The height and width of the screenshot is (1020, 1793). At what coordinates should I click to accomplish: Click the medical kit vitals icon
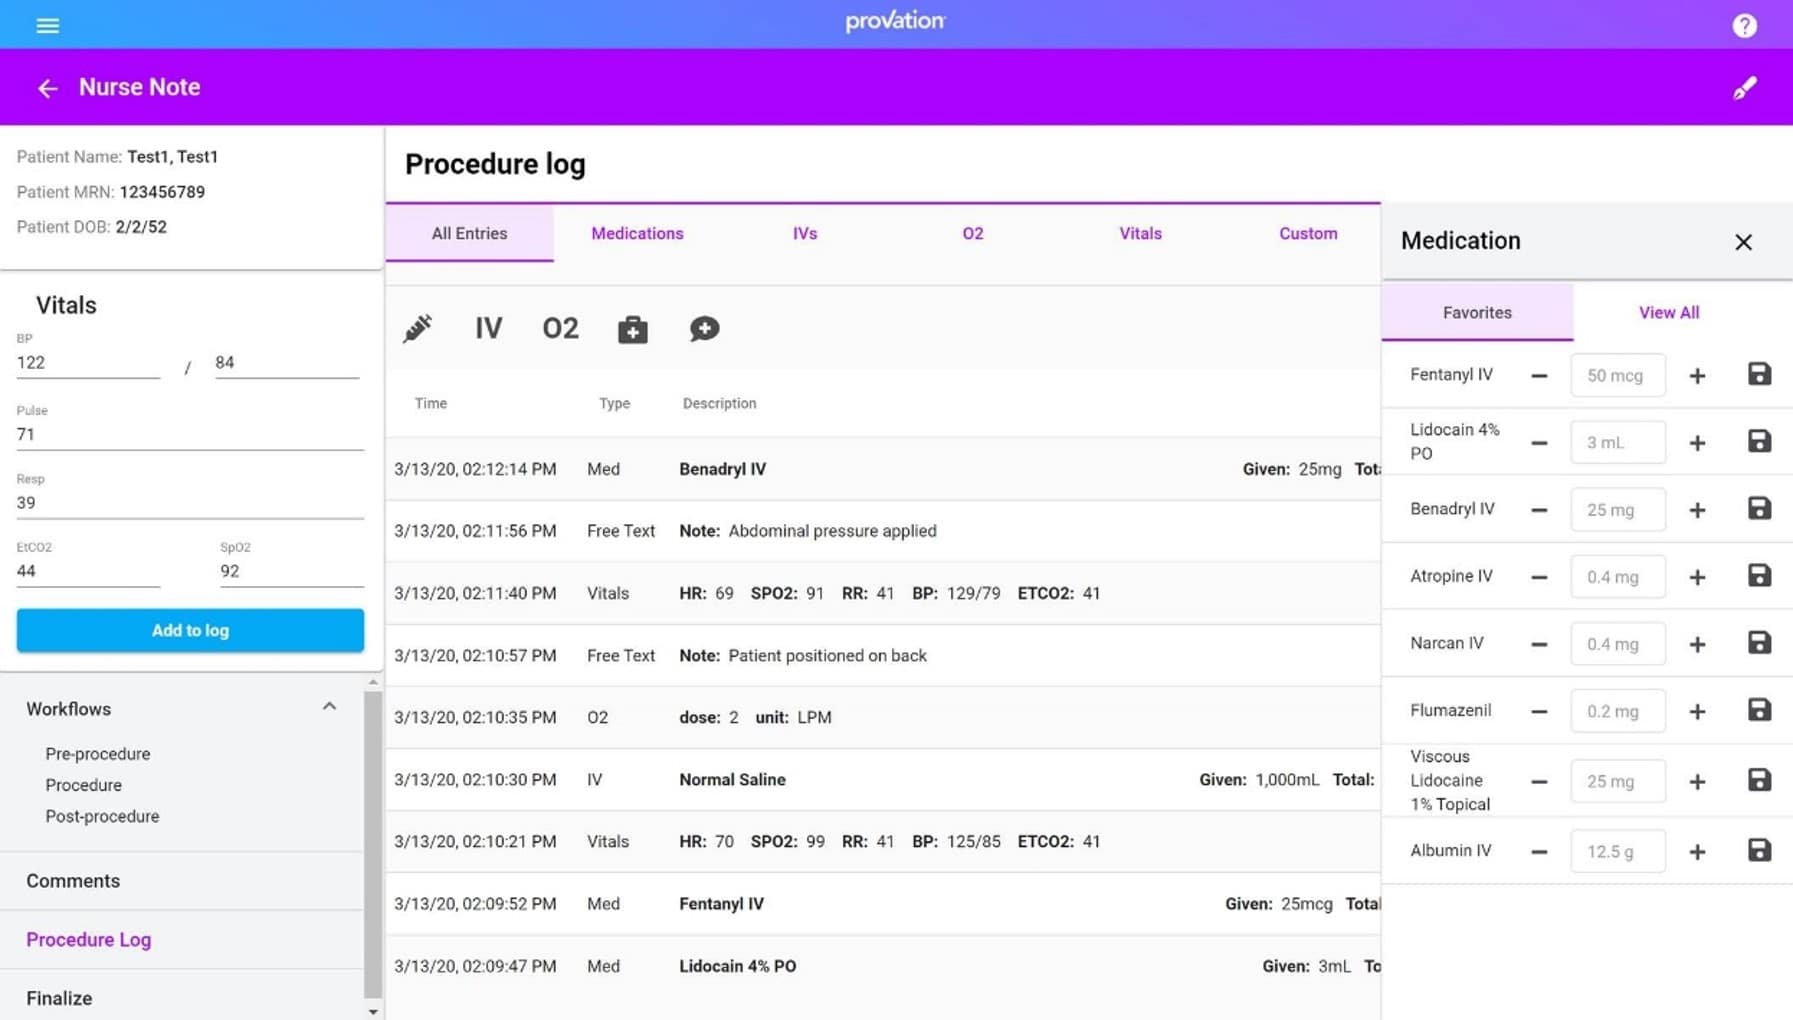(x=632, y=329)
